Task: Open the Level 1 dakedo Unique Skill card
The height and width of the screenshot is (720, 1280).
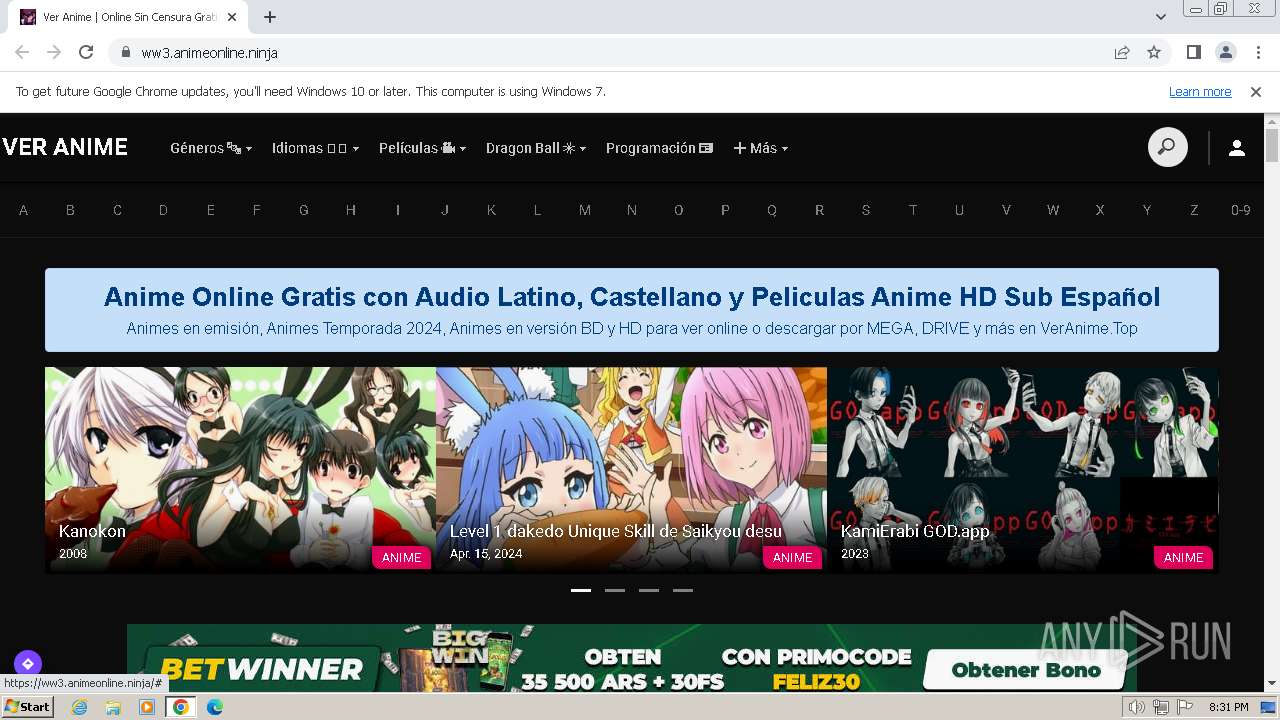Action: coord(631,470)
